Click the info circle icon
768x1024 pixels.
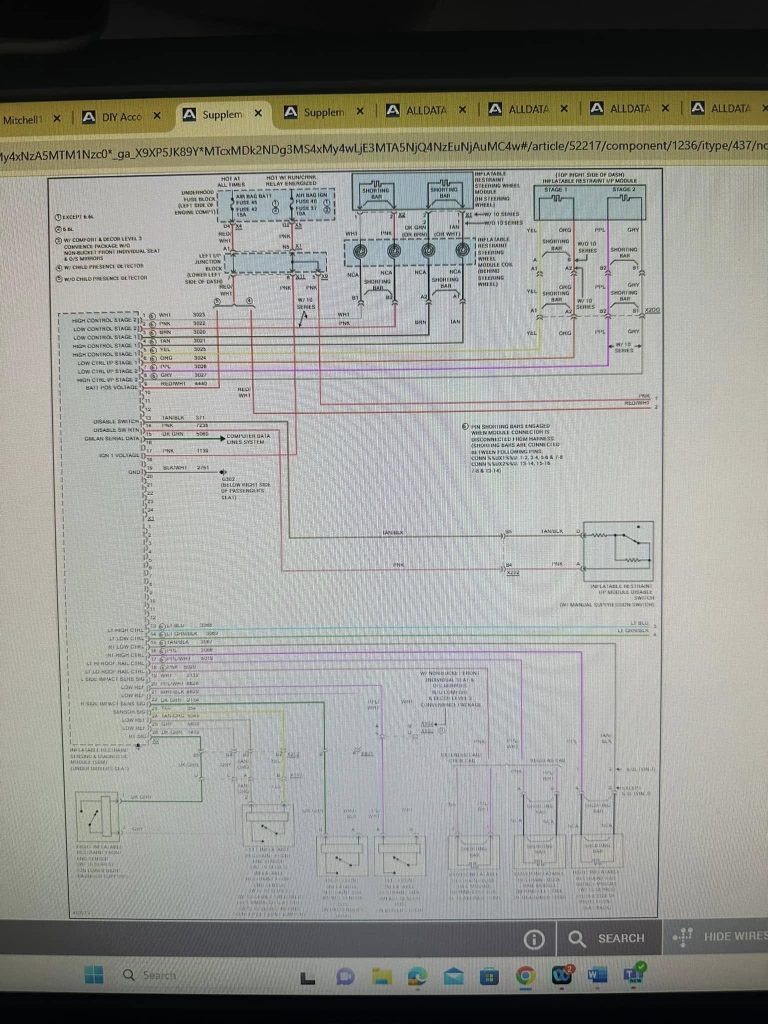535,938
